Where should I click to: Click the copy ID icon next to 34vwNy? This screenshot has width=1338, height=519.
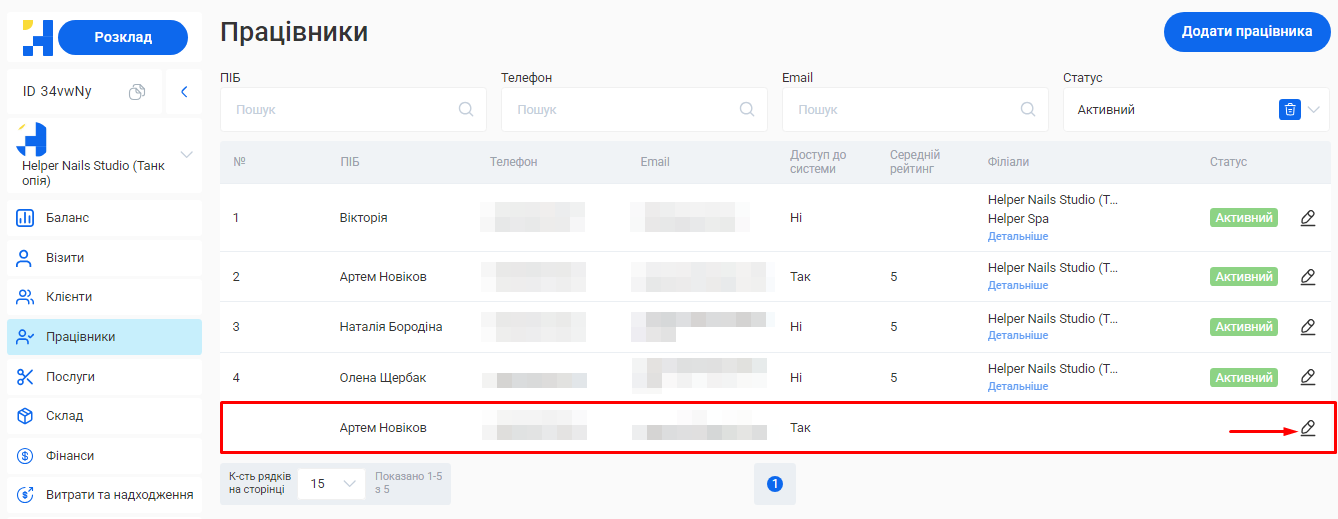[137, 92]
